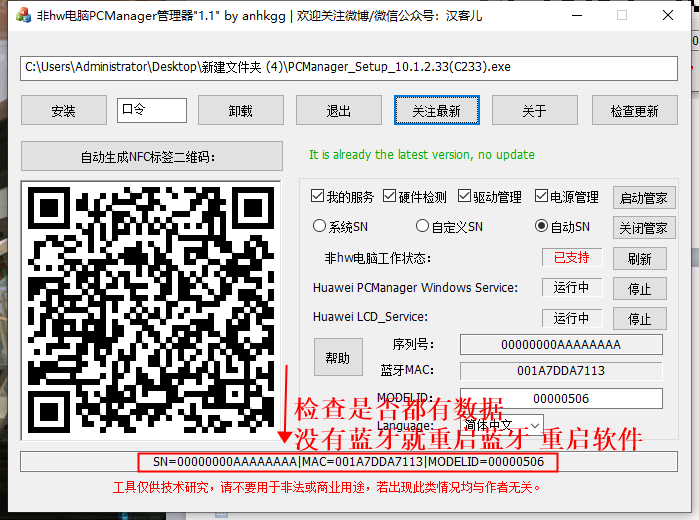Click the SN/MAC/MODELID summary text field

point(349,462)
